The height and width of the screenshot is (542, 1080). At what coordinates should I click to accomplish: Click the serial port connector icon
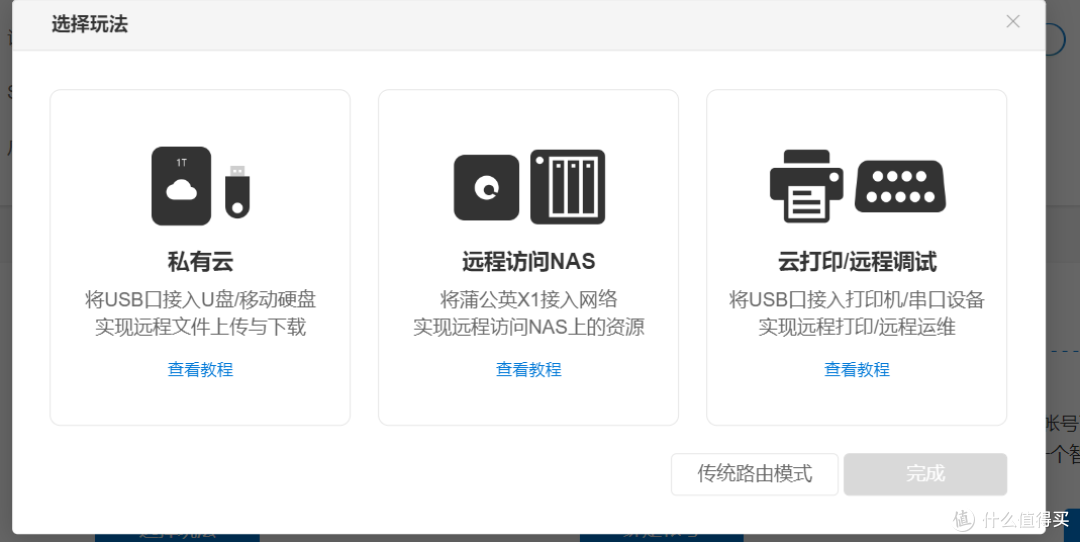(900, 186)
